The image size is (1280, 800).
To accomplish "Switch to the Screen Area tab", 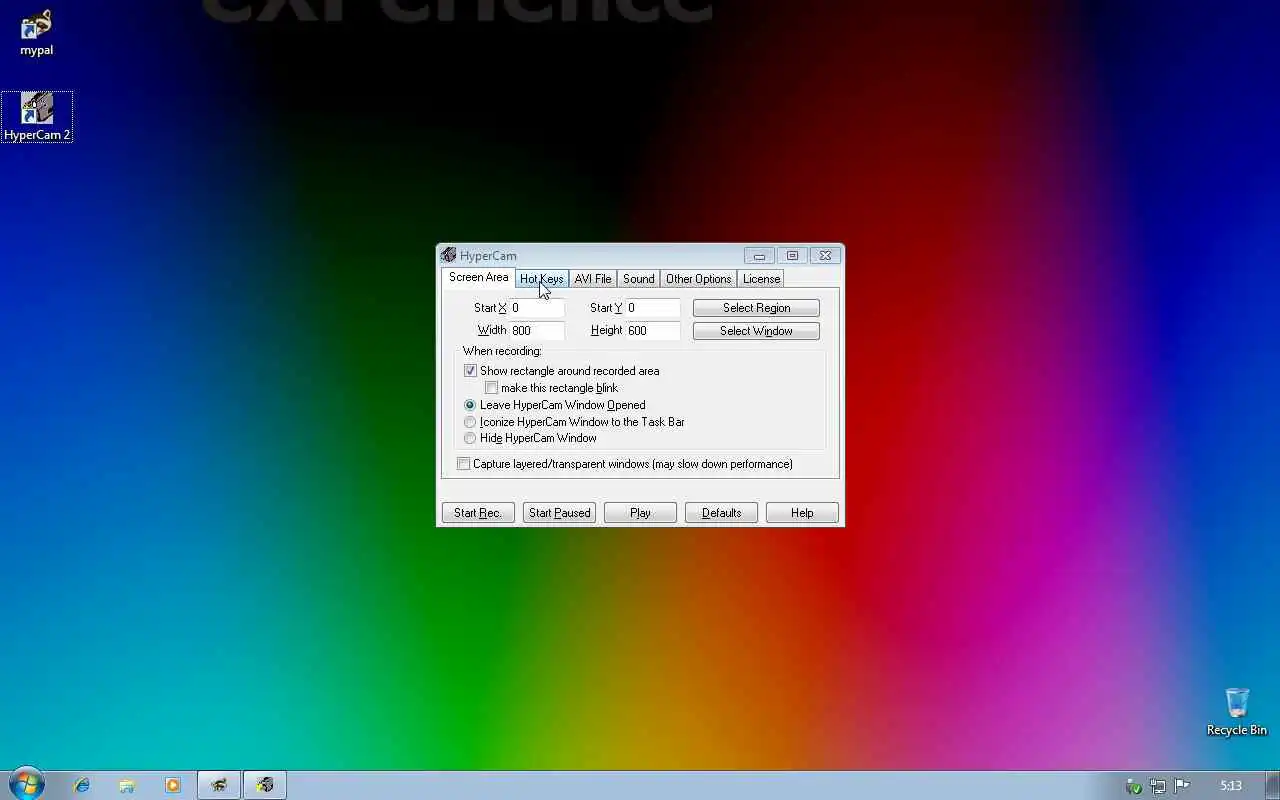I will pos(478,278).
